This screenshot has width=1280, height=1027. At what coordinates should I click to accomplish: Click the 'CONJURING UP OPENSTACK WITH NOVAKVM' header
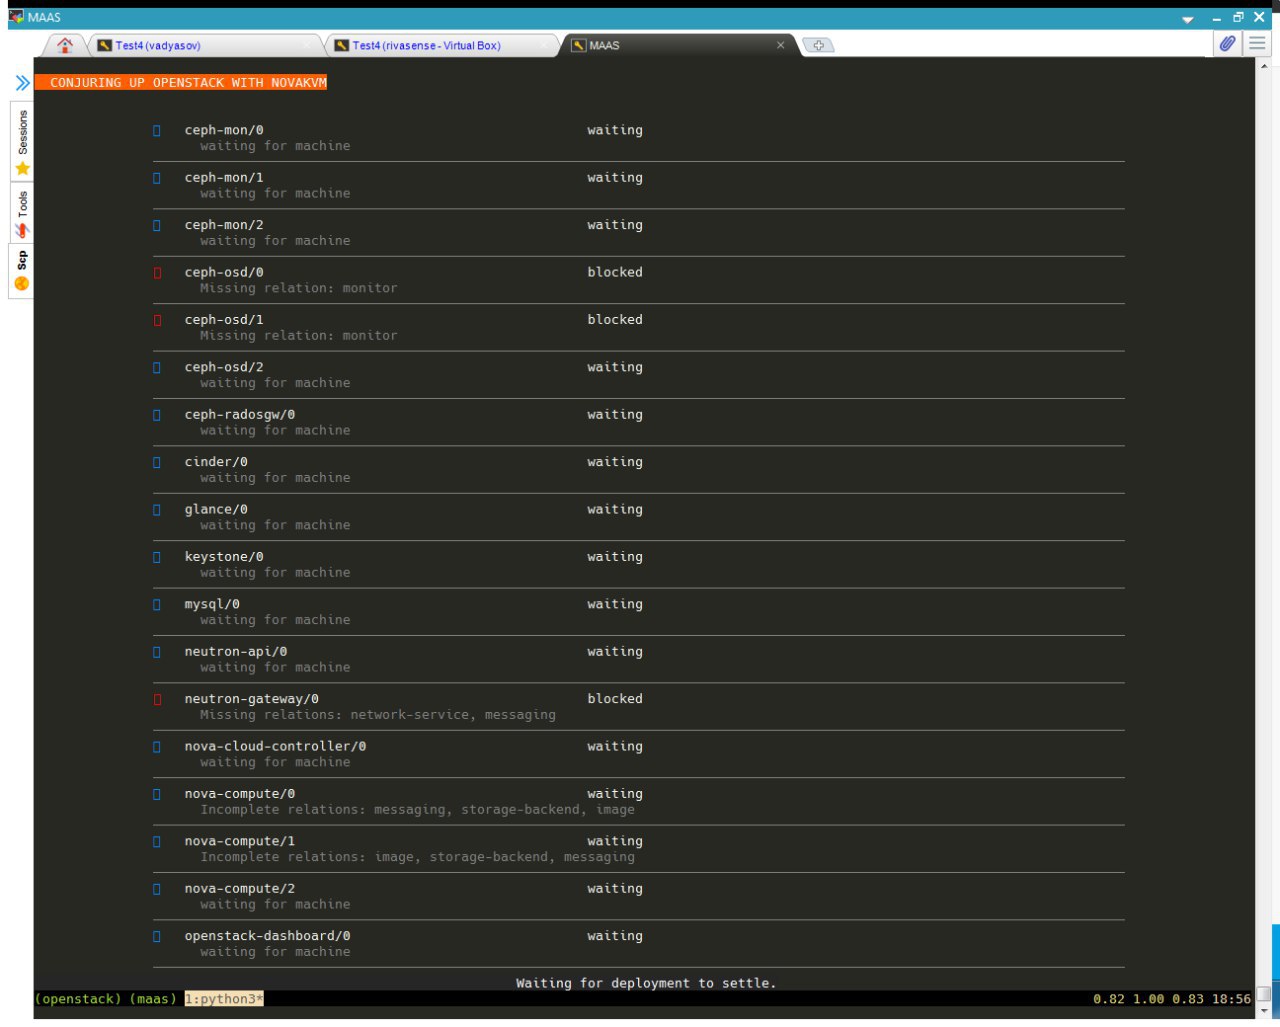(x=181, y=83)
